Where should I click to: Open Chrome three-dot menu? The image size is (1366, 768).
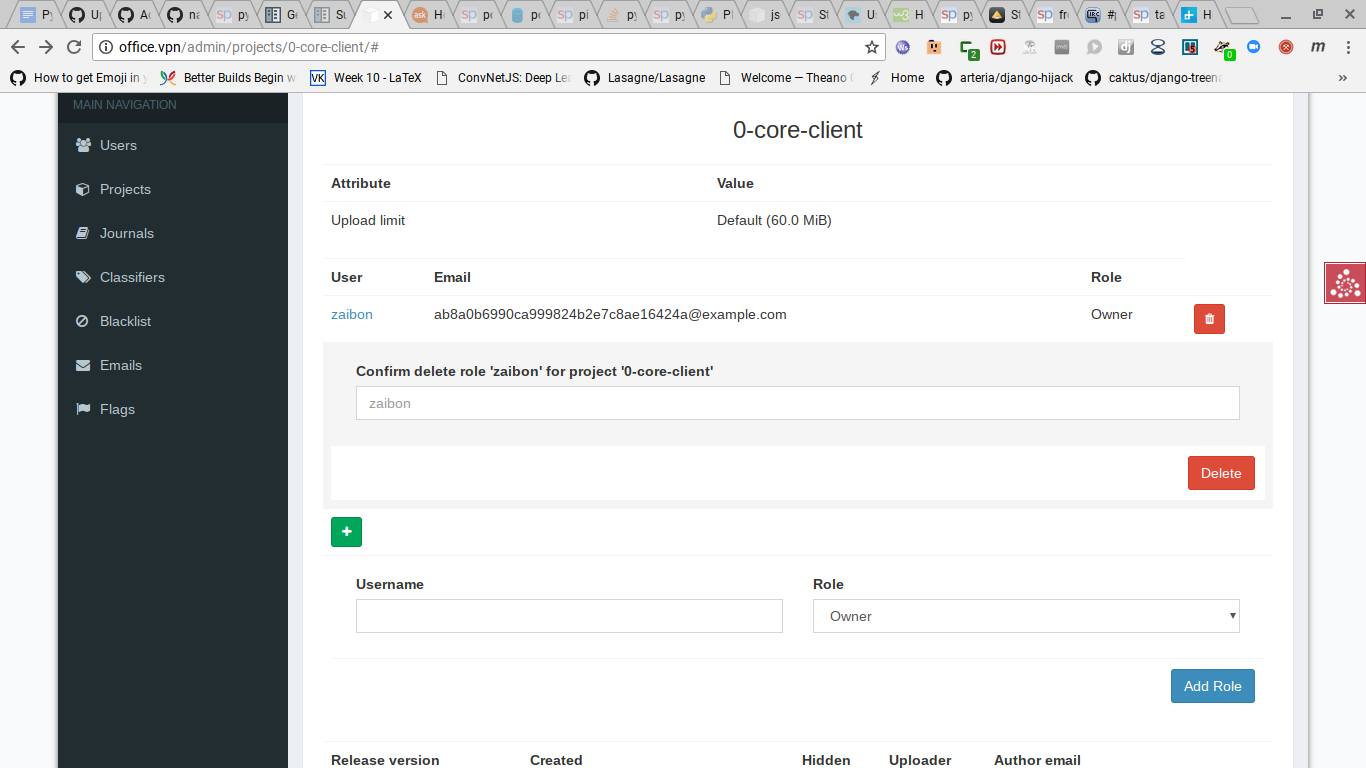1348,47
